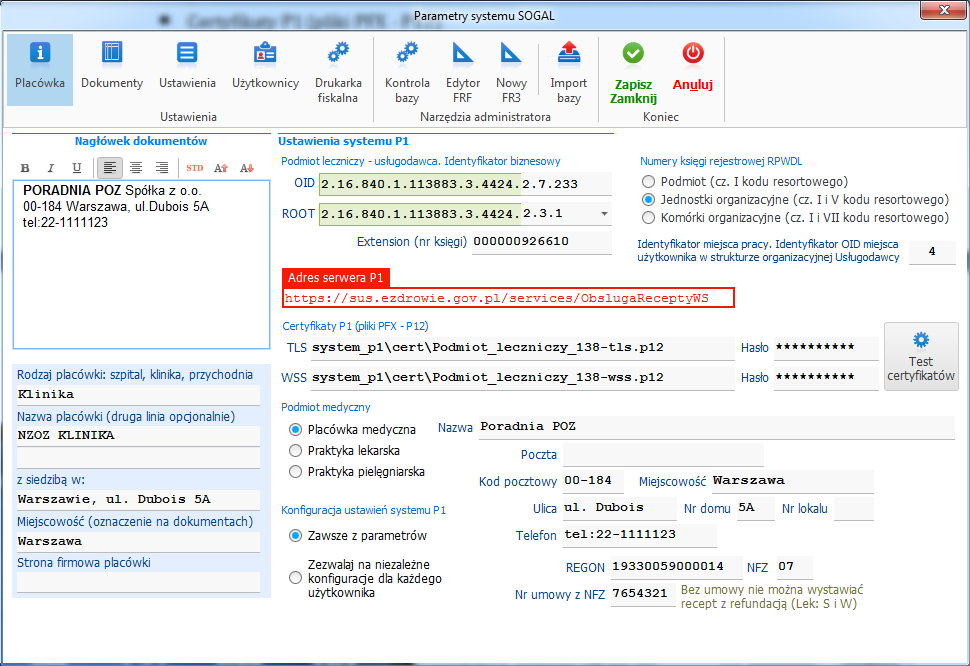Choose Praktyka lekarska radio button
Viewport: 970px width, 666px height.
click(x=296, y=451)
